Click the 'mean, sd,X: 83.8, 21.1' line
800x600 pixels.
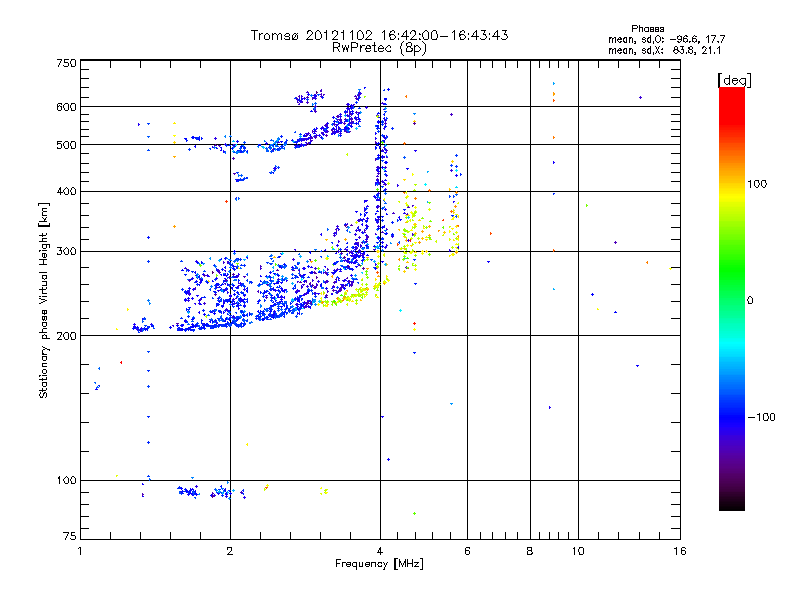(x=664, y=51)
